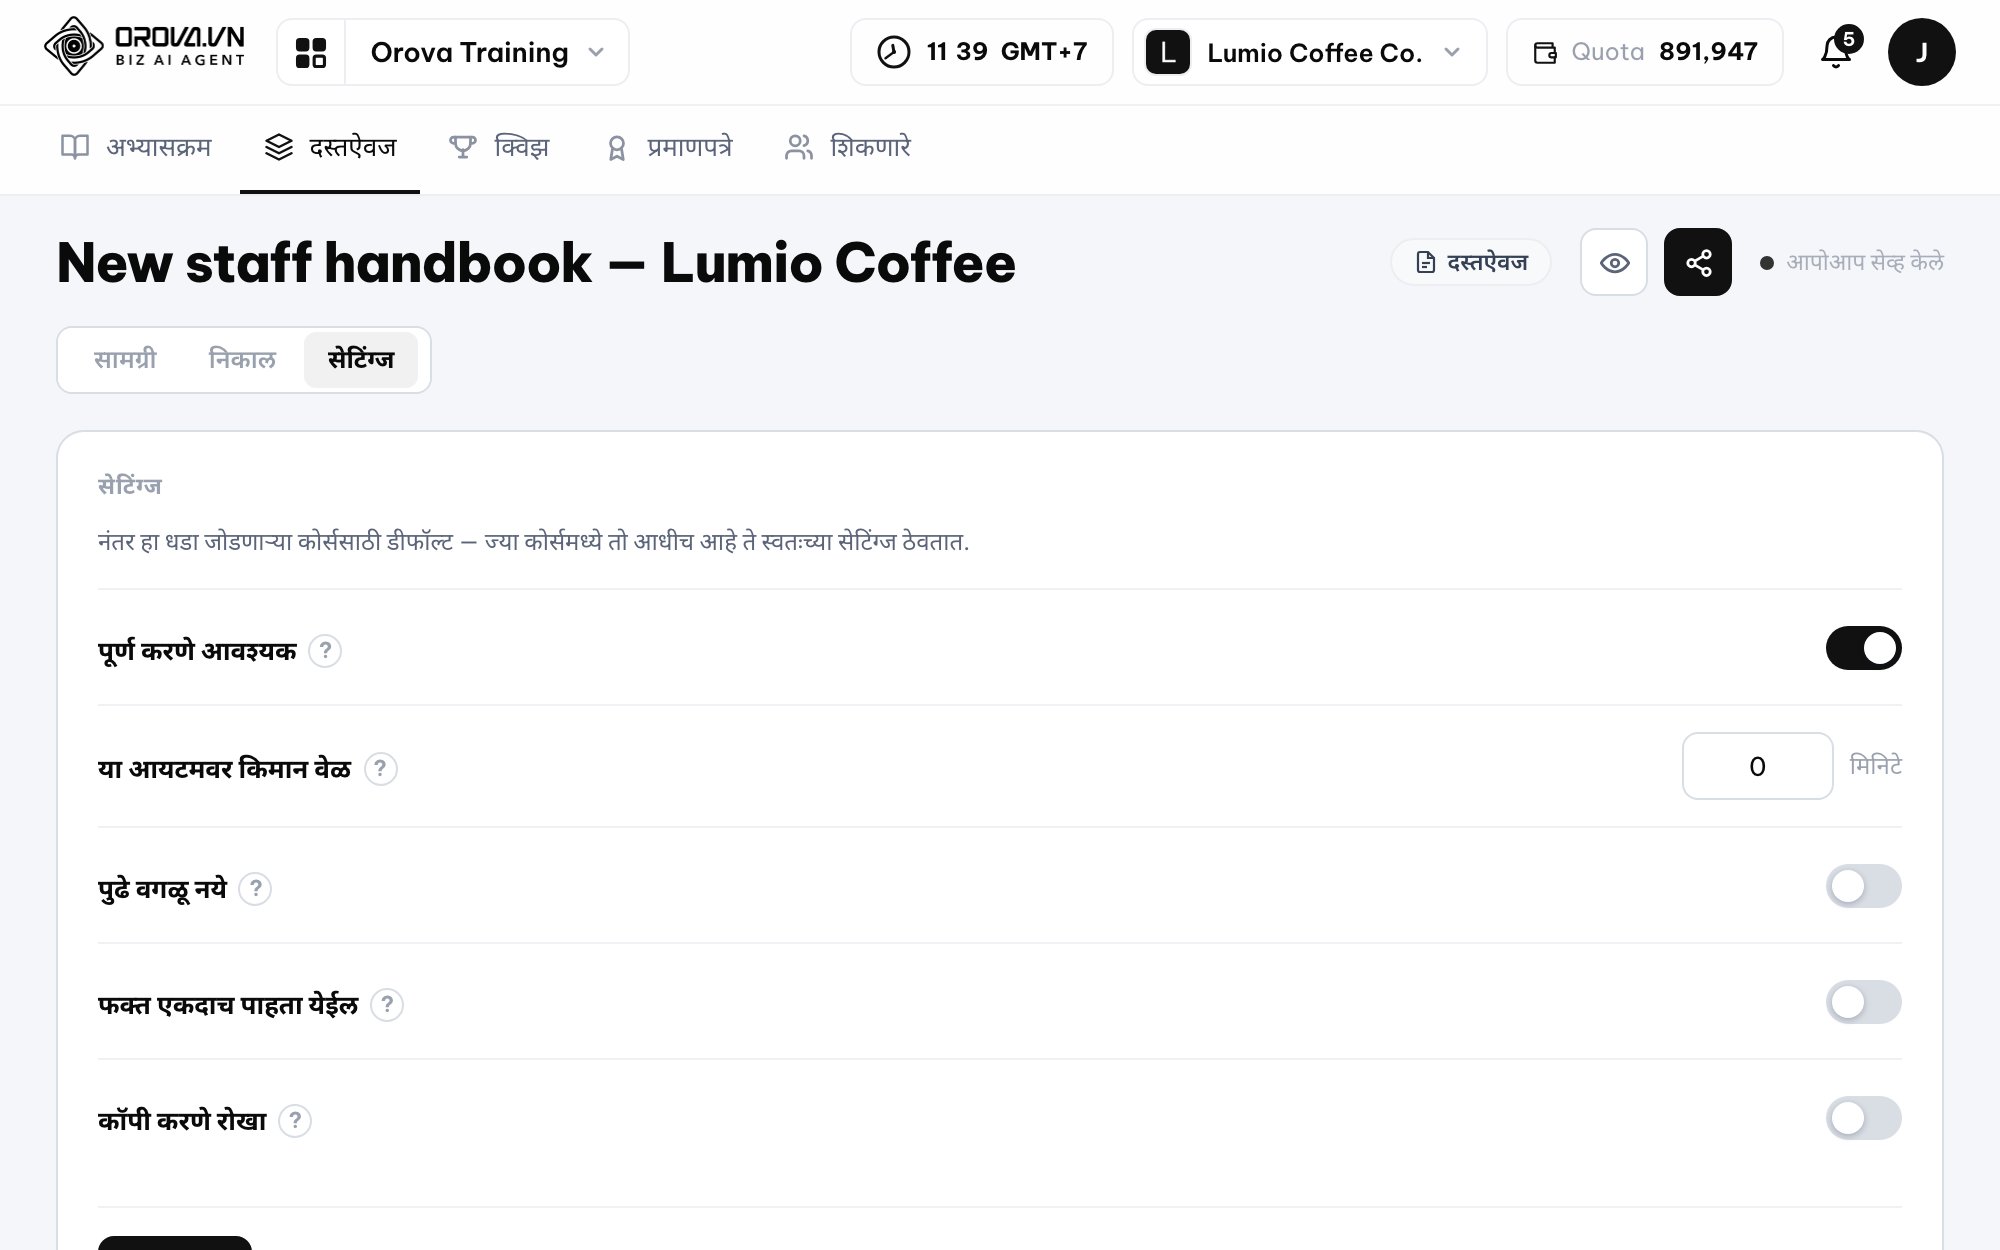Open the app grid launcher icon
The image size is (2000, 1250).
pyautogui.click(x=311, y=52)
